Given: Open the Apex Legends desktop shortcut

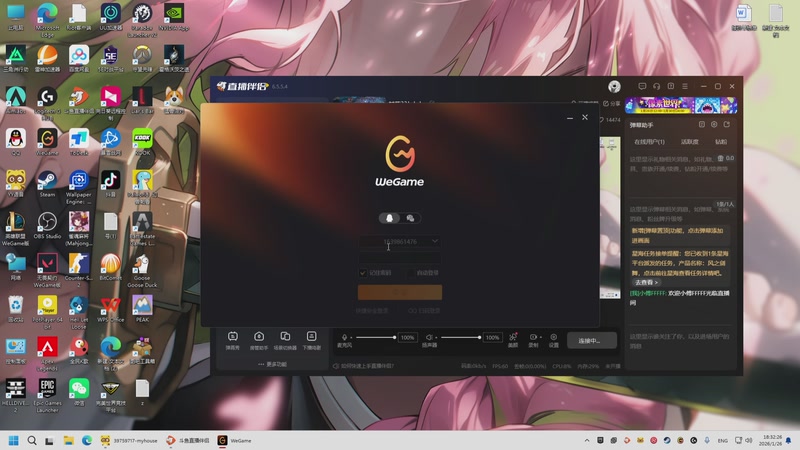Looking at the screenshot, I should (x=47, y=354).
